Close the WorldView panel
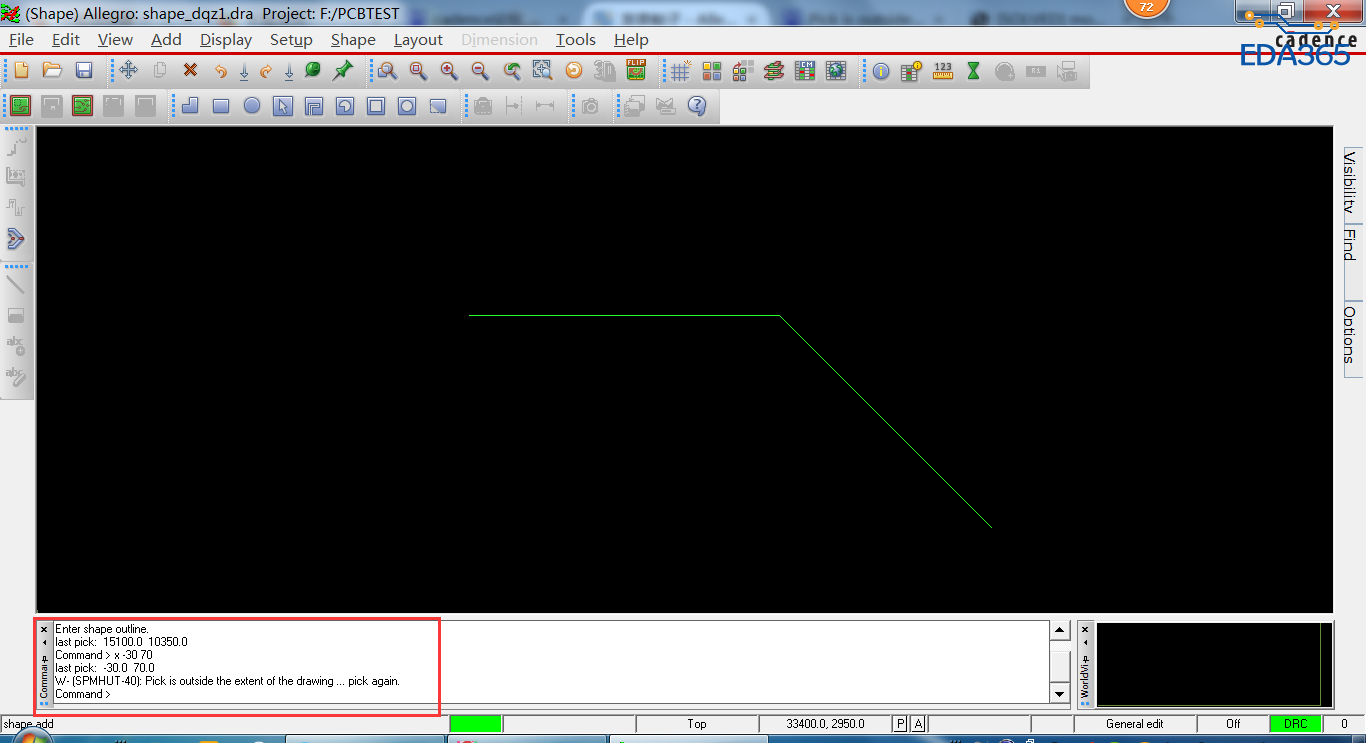This screenshot has height=743, width=1366. [1086, 630]
